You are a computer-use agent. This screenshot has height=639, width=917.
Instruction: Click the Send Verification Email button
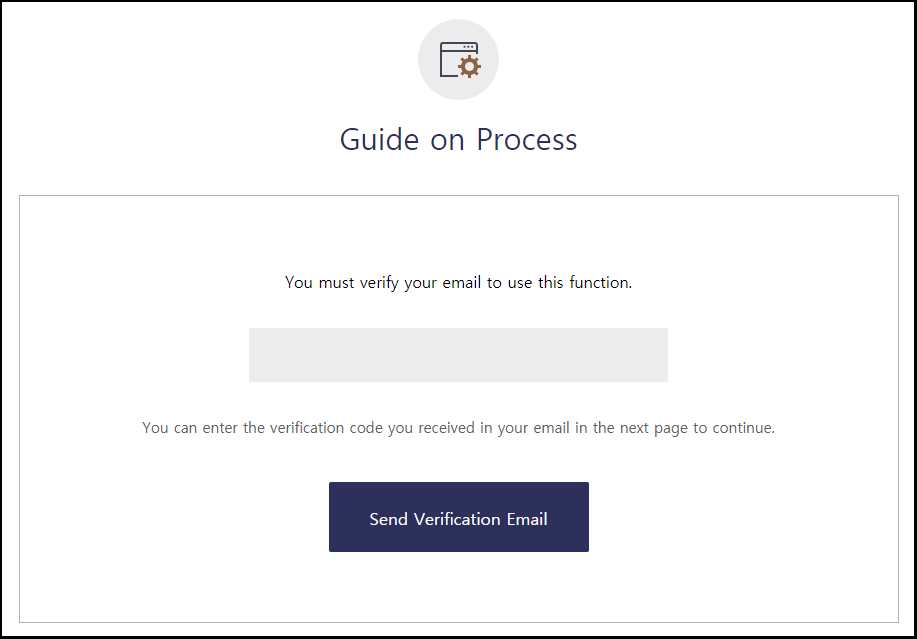click(x=458, y=517)
